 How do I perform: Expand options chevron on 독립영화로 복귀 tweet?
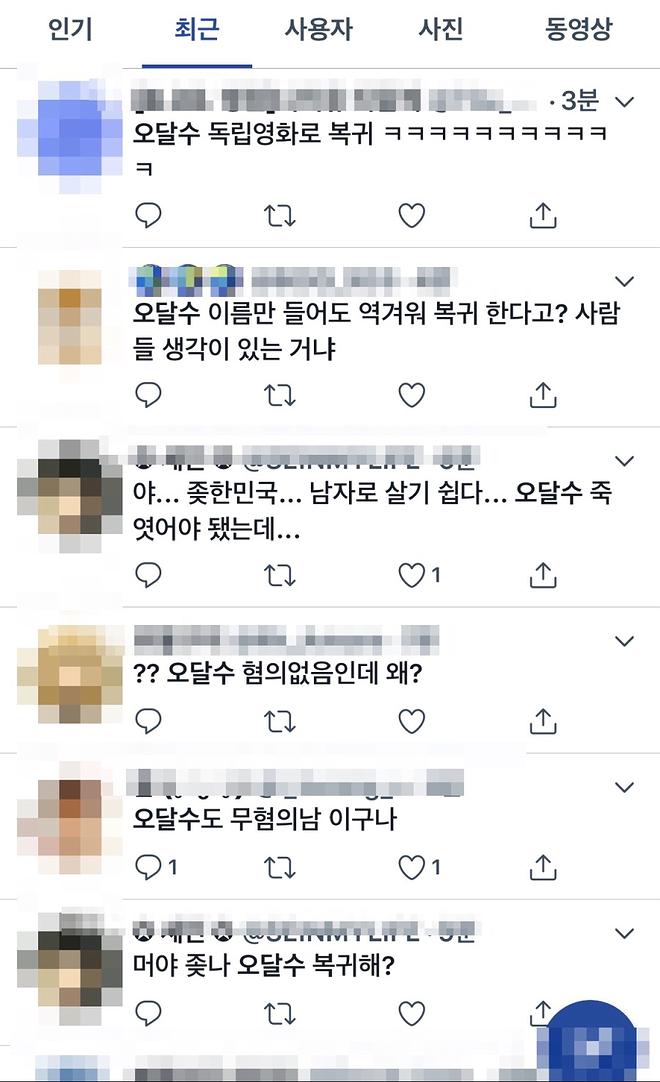pyautogui.click(x=624, y=102)
